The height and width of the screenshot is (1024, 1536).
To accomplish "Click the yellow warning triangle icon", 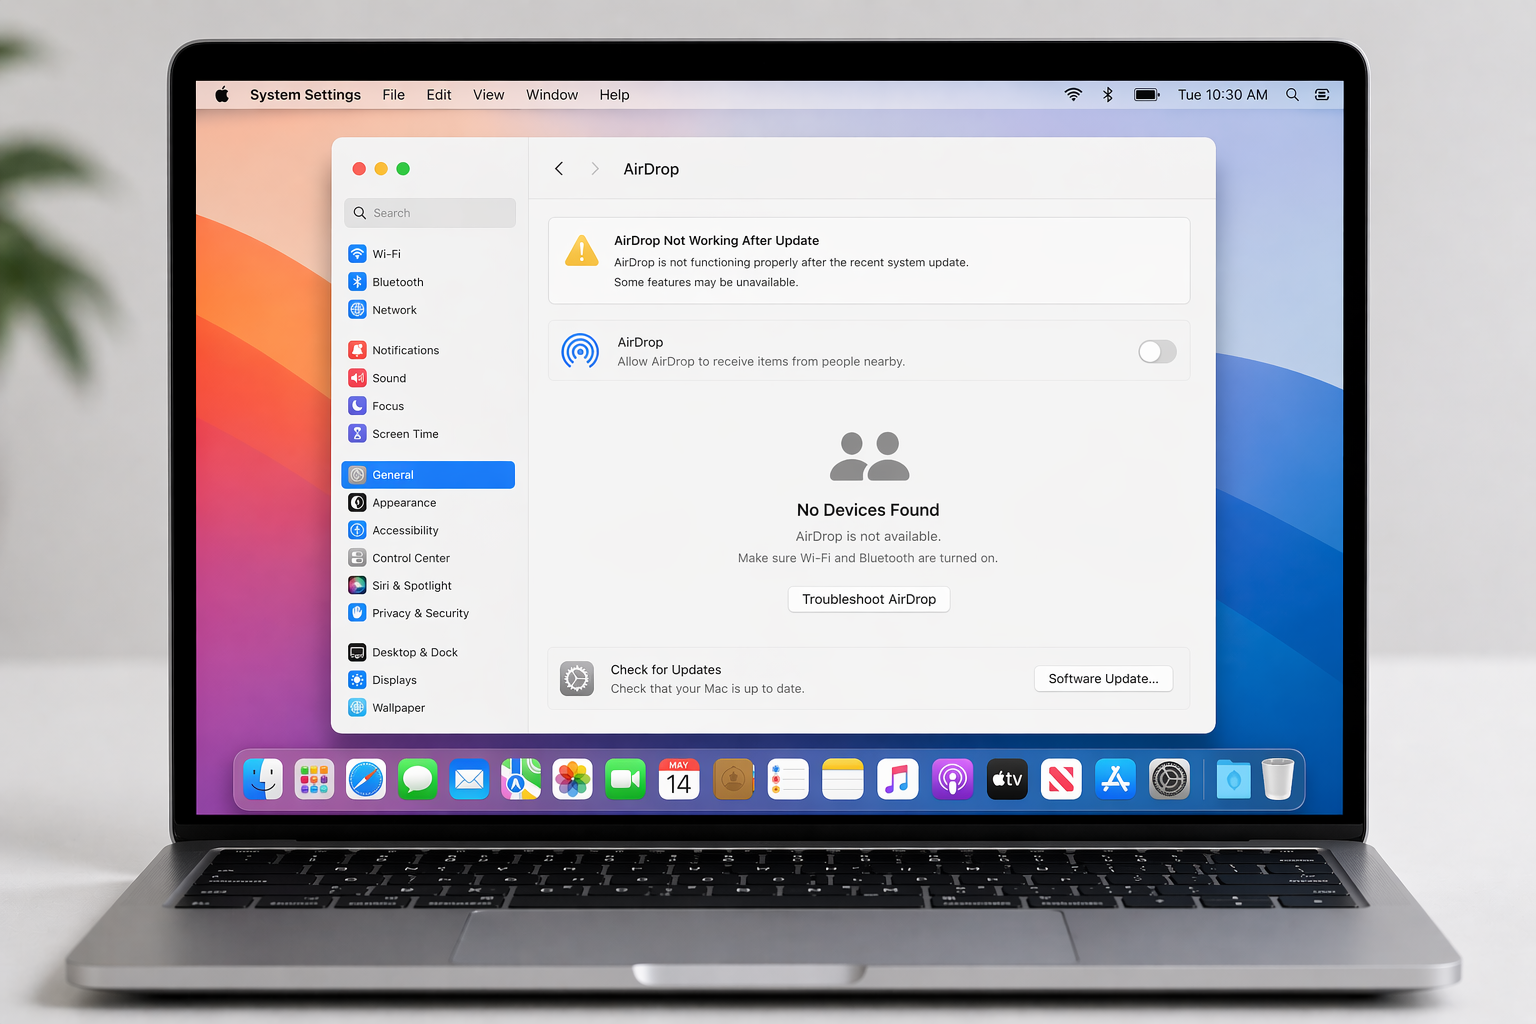I will pos(582,251).
